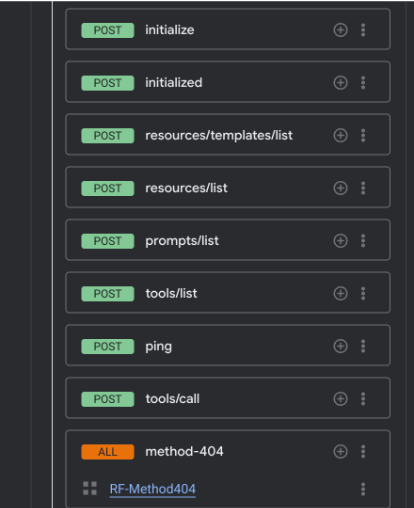Open three-dot menu for initialize
Screen dimensions: 414x508
[x=363, y=30]
